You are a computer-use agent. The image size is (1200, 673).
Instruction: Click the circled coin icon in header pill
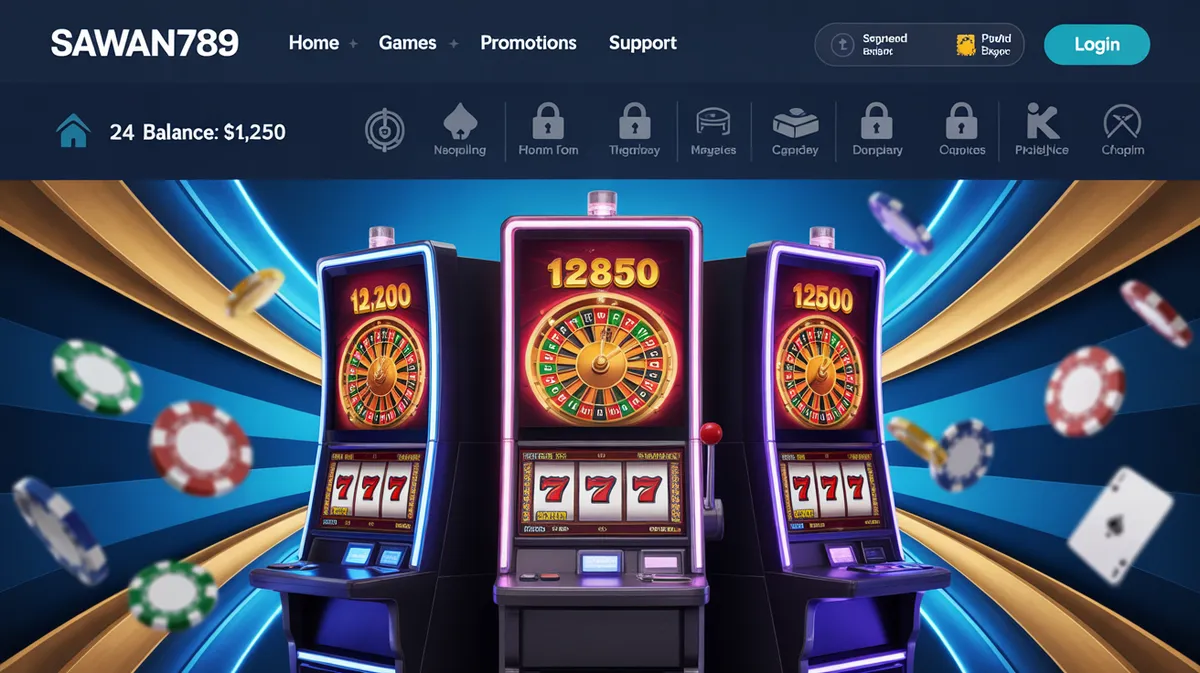tap(842, 44)
